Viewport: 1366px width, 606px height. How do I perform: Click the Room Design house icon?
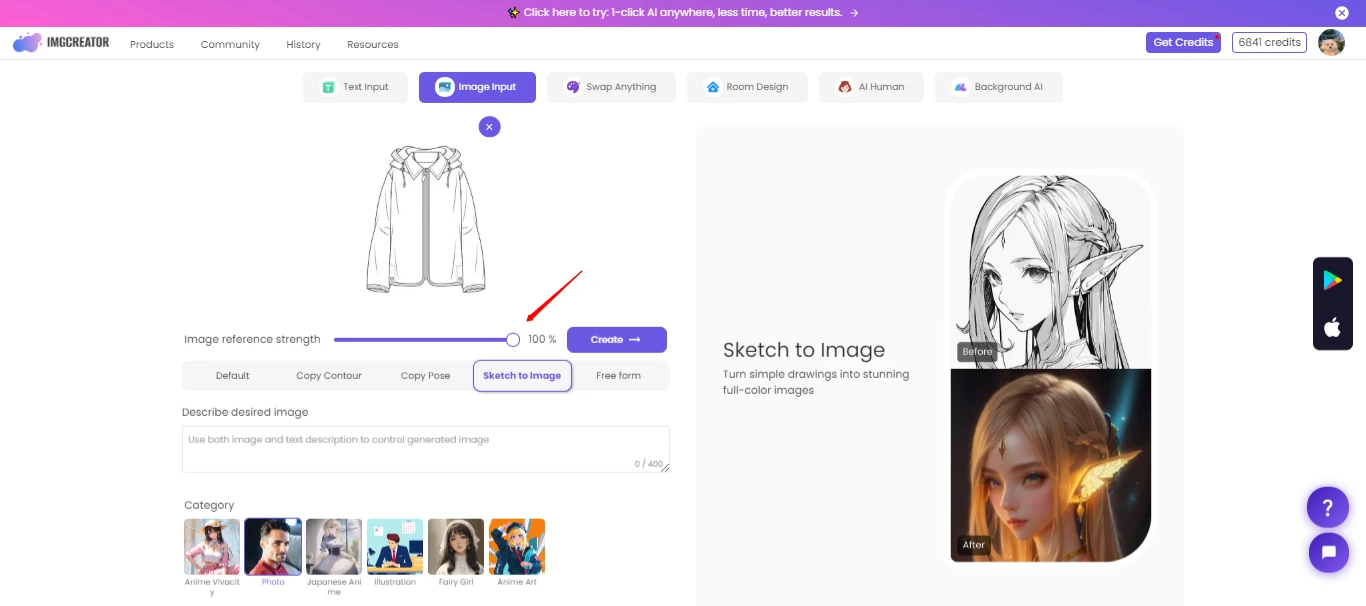713,87
